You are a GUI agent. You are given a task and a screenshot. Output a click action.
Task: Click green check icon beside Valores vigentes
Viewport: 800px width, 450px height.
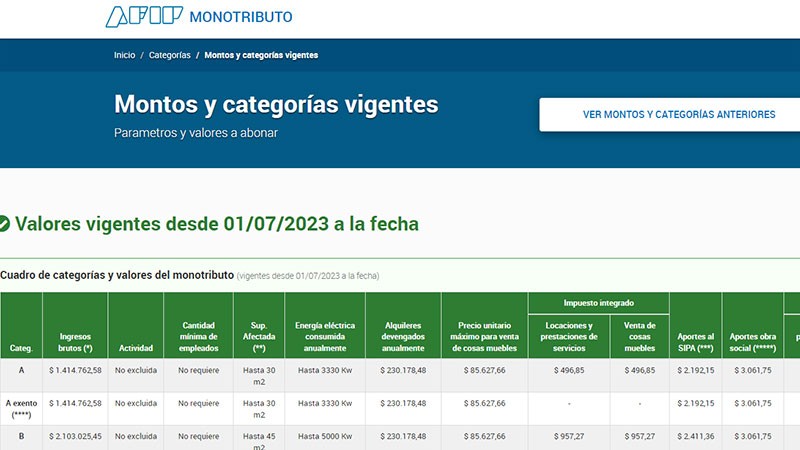pyautogui.click(x=4, y=224)
